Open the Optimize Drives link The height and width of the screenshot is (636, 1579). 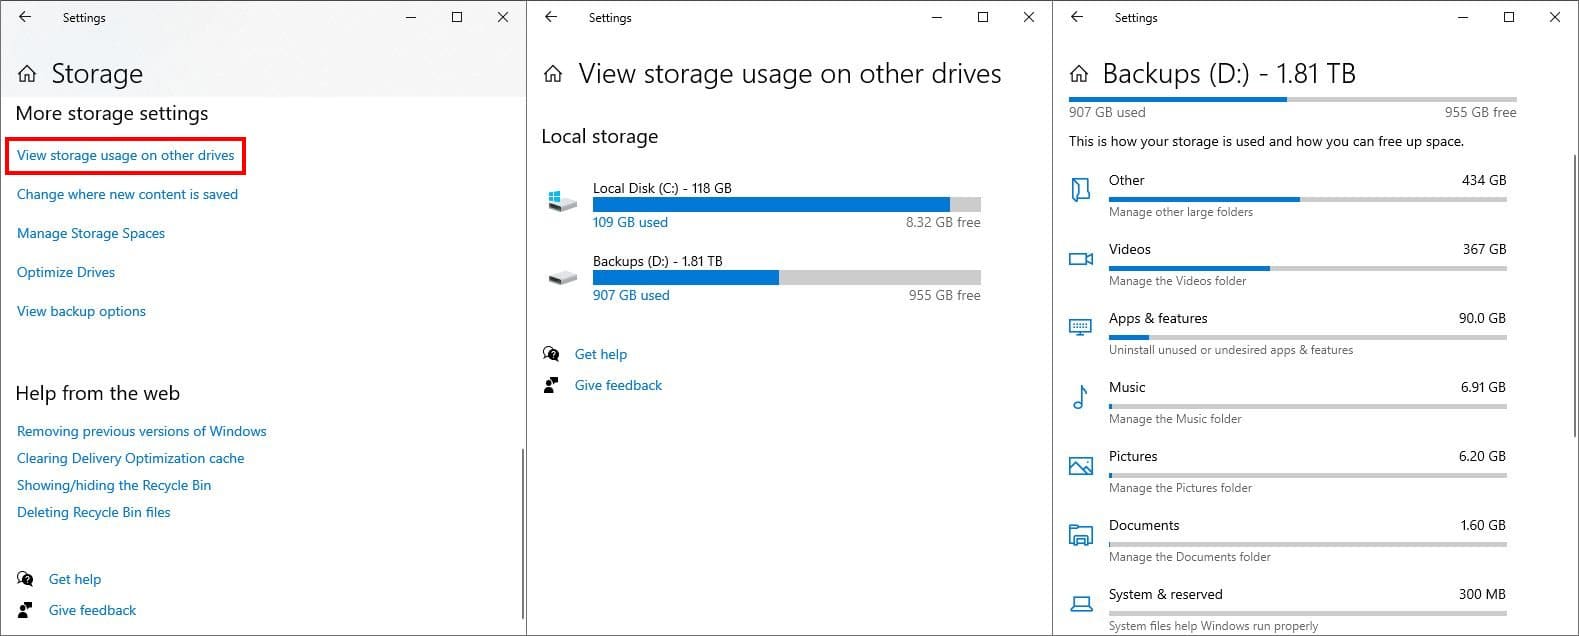[66, 273]
